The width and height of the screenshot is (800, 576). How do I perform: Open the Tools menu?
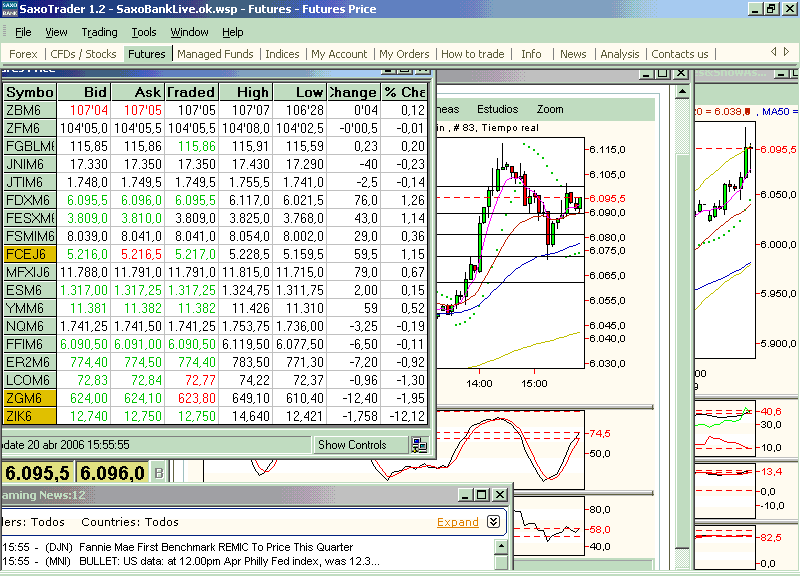click(144, 32)
